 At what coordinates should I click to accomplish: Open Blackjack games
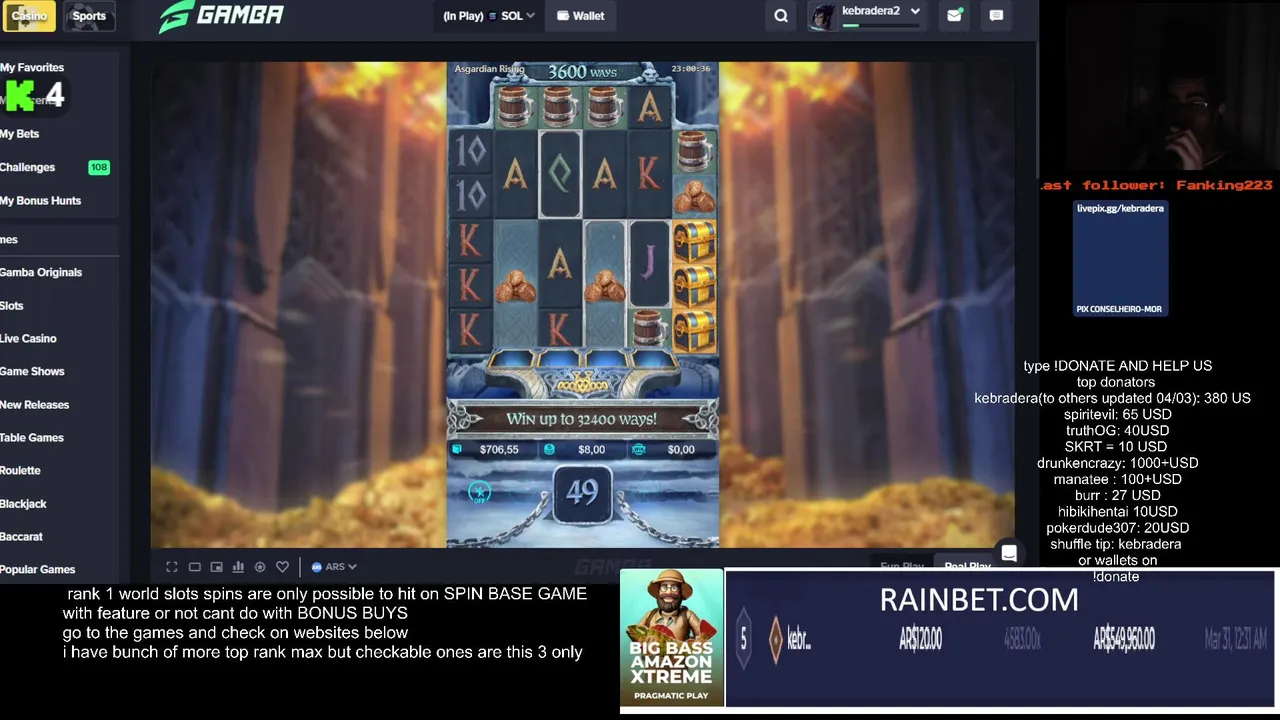(24, 504)
